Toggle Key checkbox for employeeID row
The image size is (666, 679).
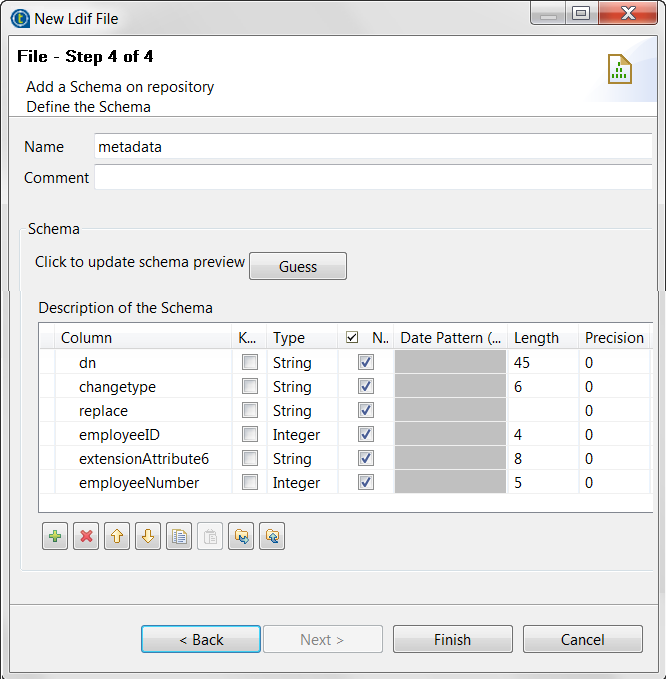tap(250, 434)
